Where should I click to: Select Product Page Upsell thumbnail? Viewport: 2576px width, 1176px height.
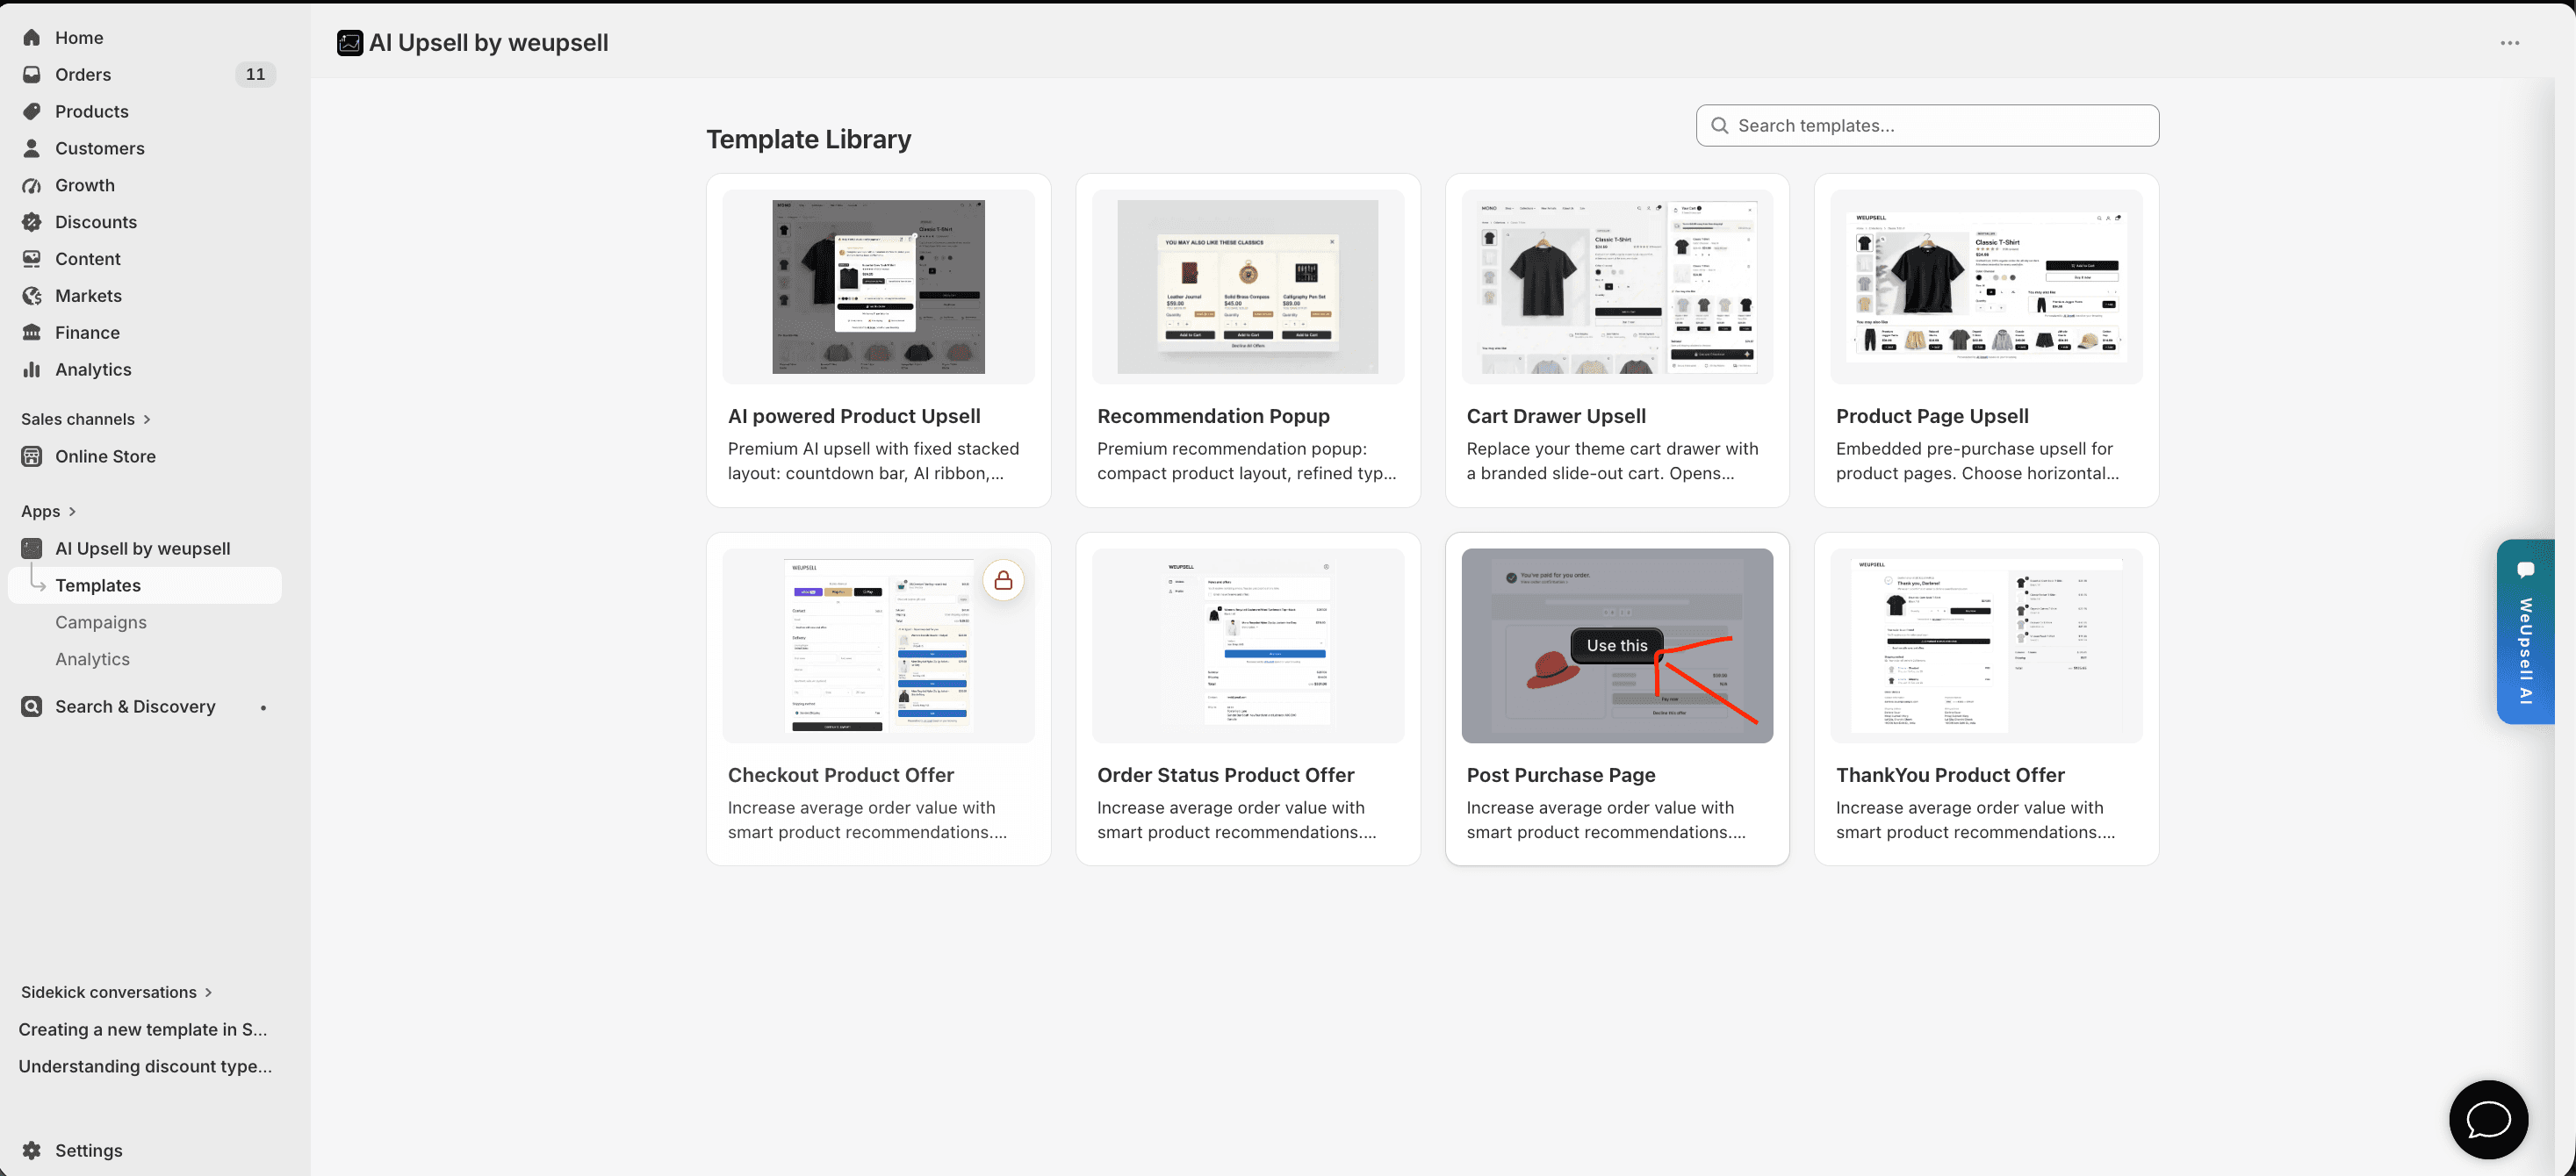click(x=1986, y=287)
